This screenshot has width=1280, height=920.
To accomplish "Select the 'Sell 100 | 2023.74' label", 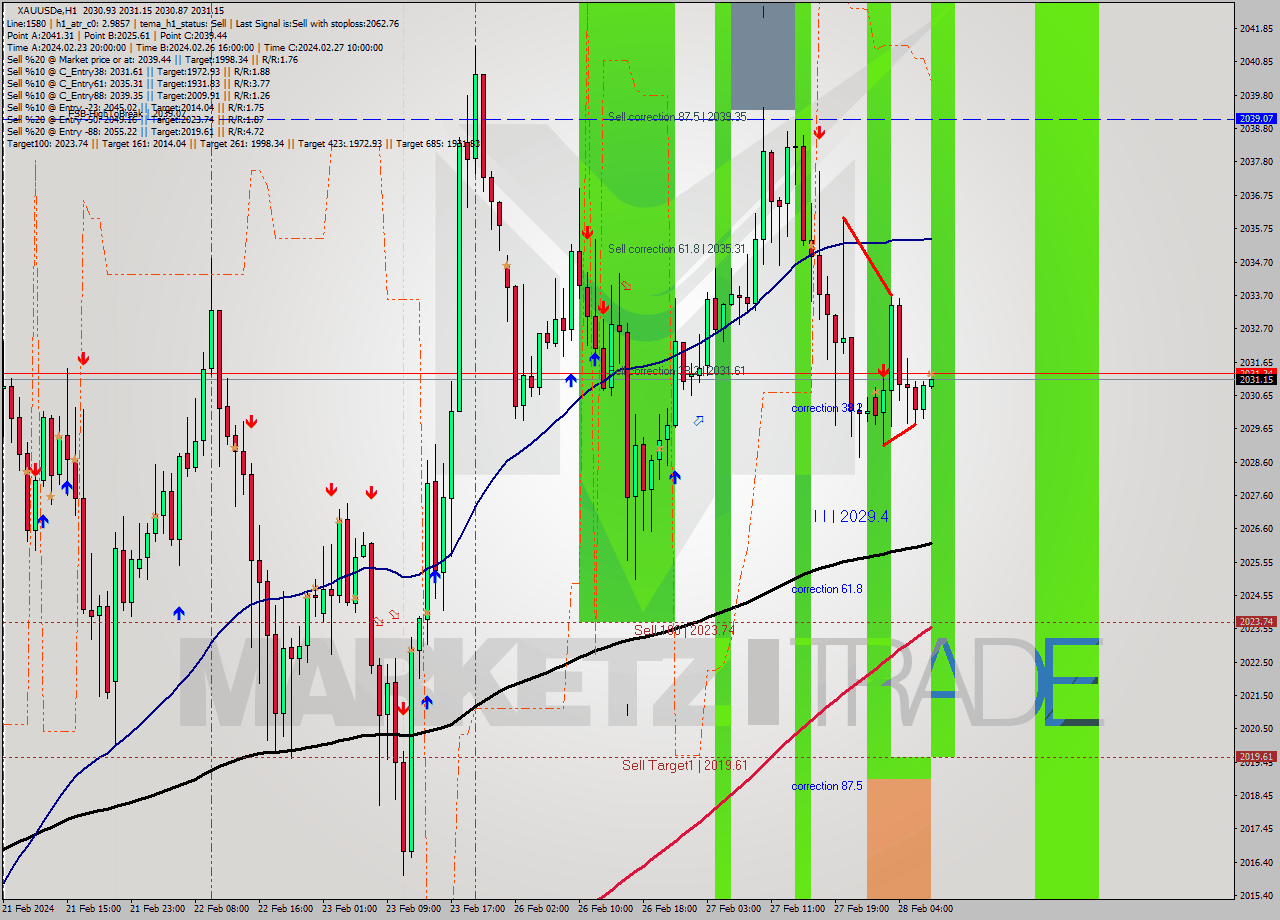I will [x=684, y=630].
